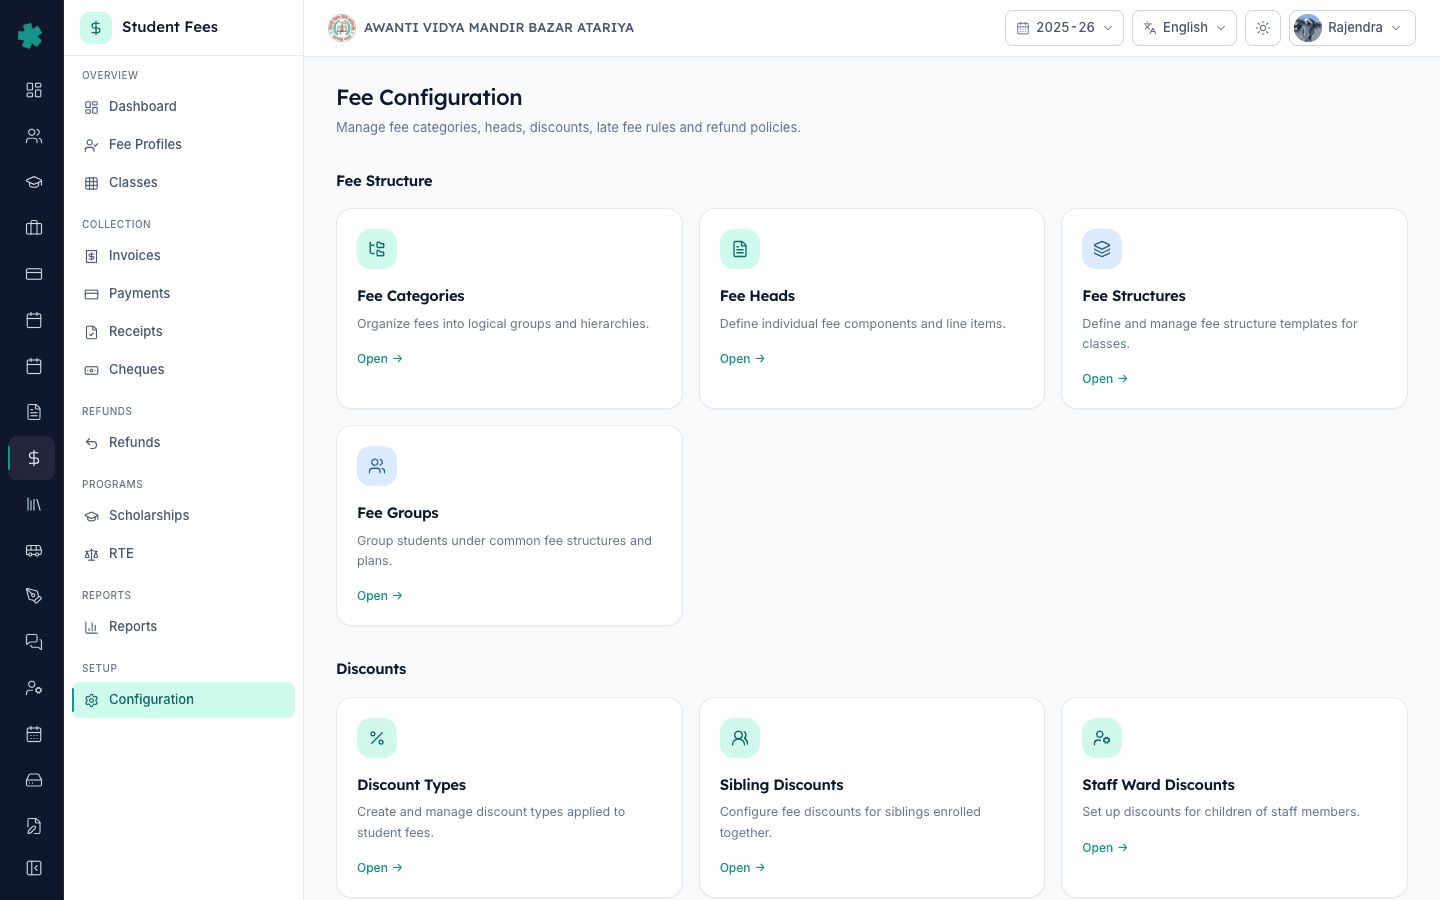Go to Dashboard in the sidebar

coord(183,107)
